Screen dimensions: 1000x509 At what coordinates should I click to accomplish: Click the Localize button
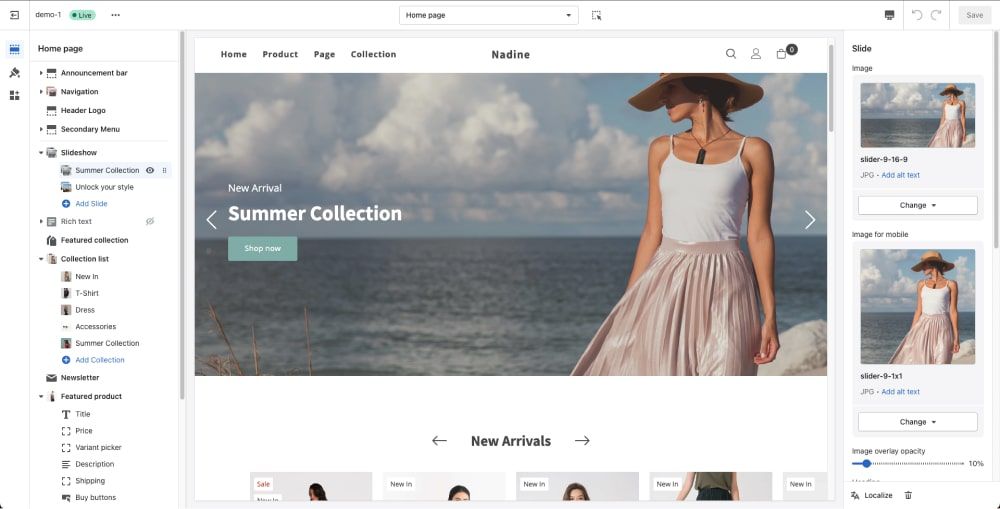(x=872, y=495)
